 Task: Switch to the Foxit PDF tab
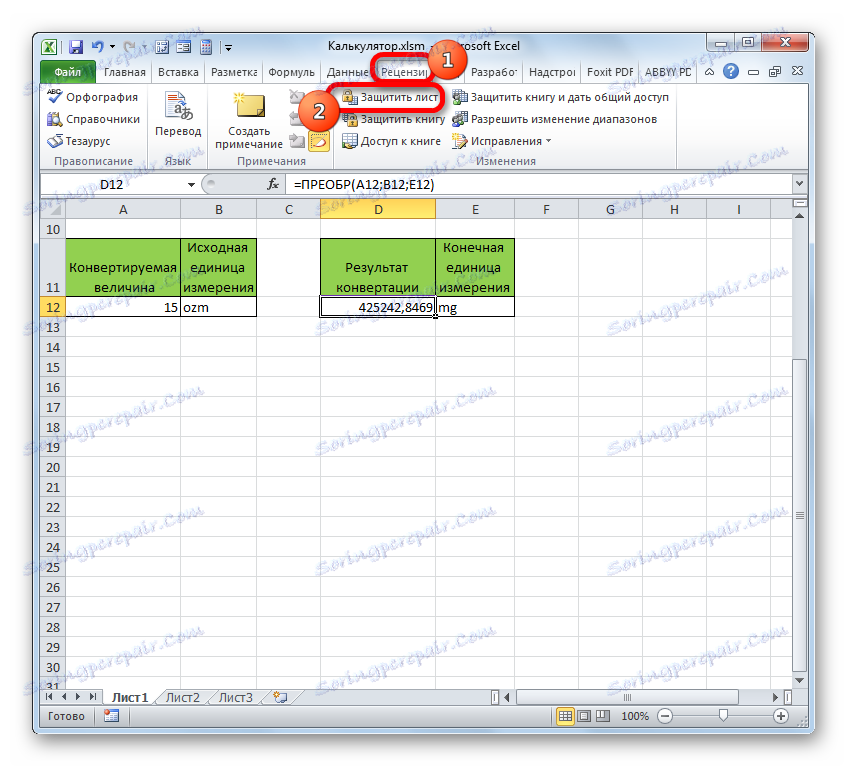point(610,72)
